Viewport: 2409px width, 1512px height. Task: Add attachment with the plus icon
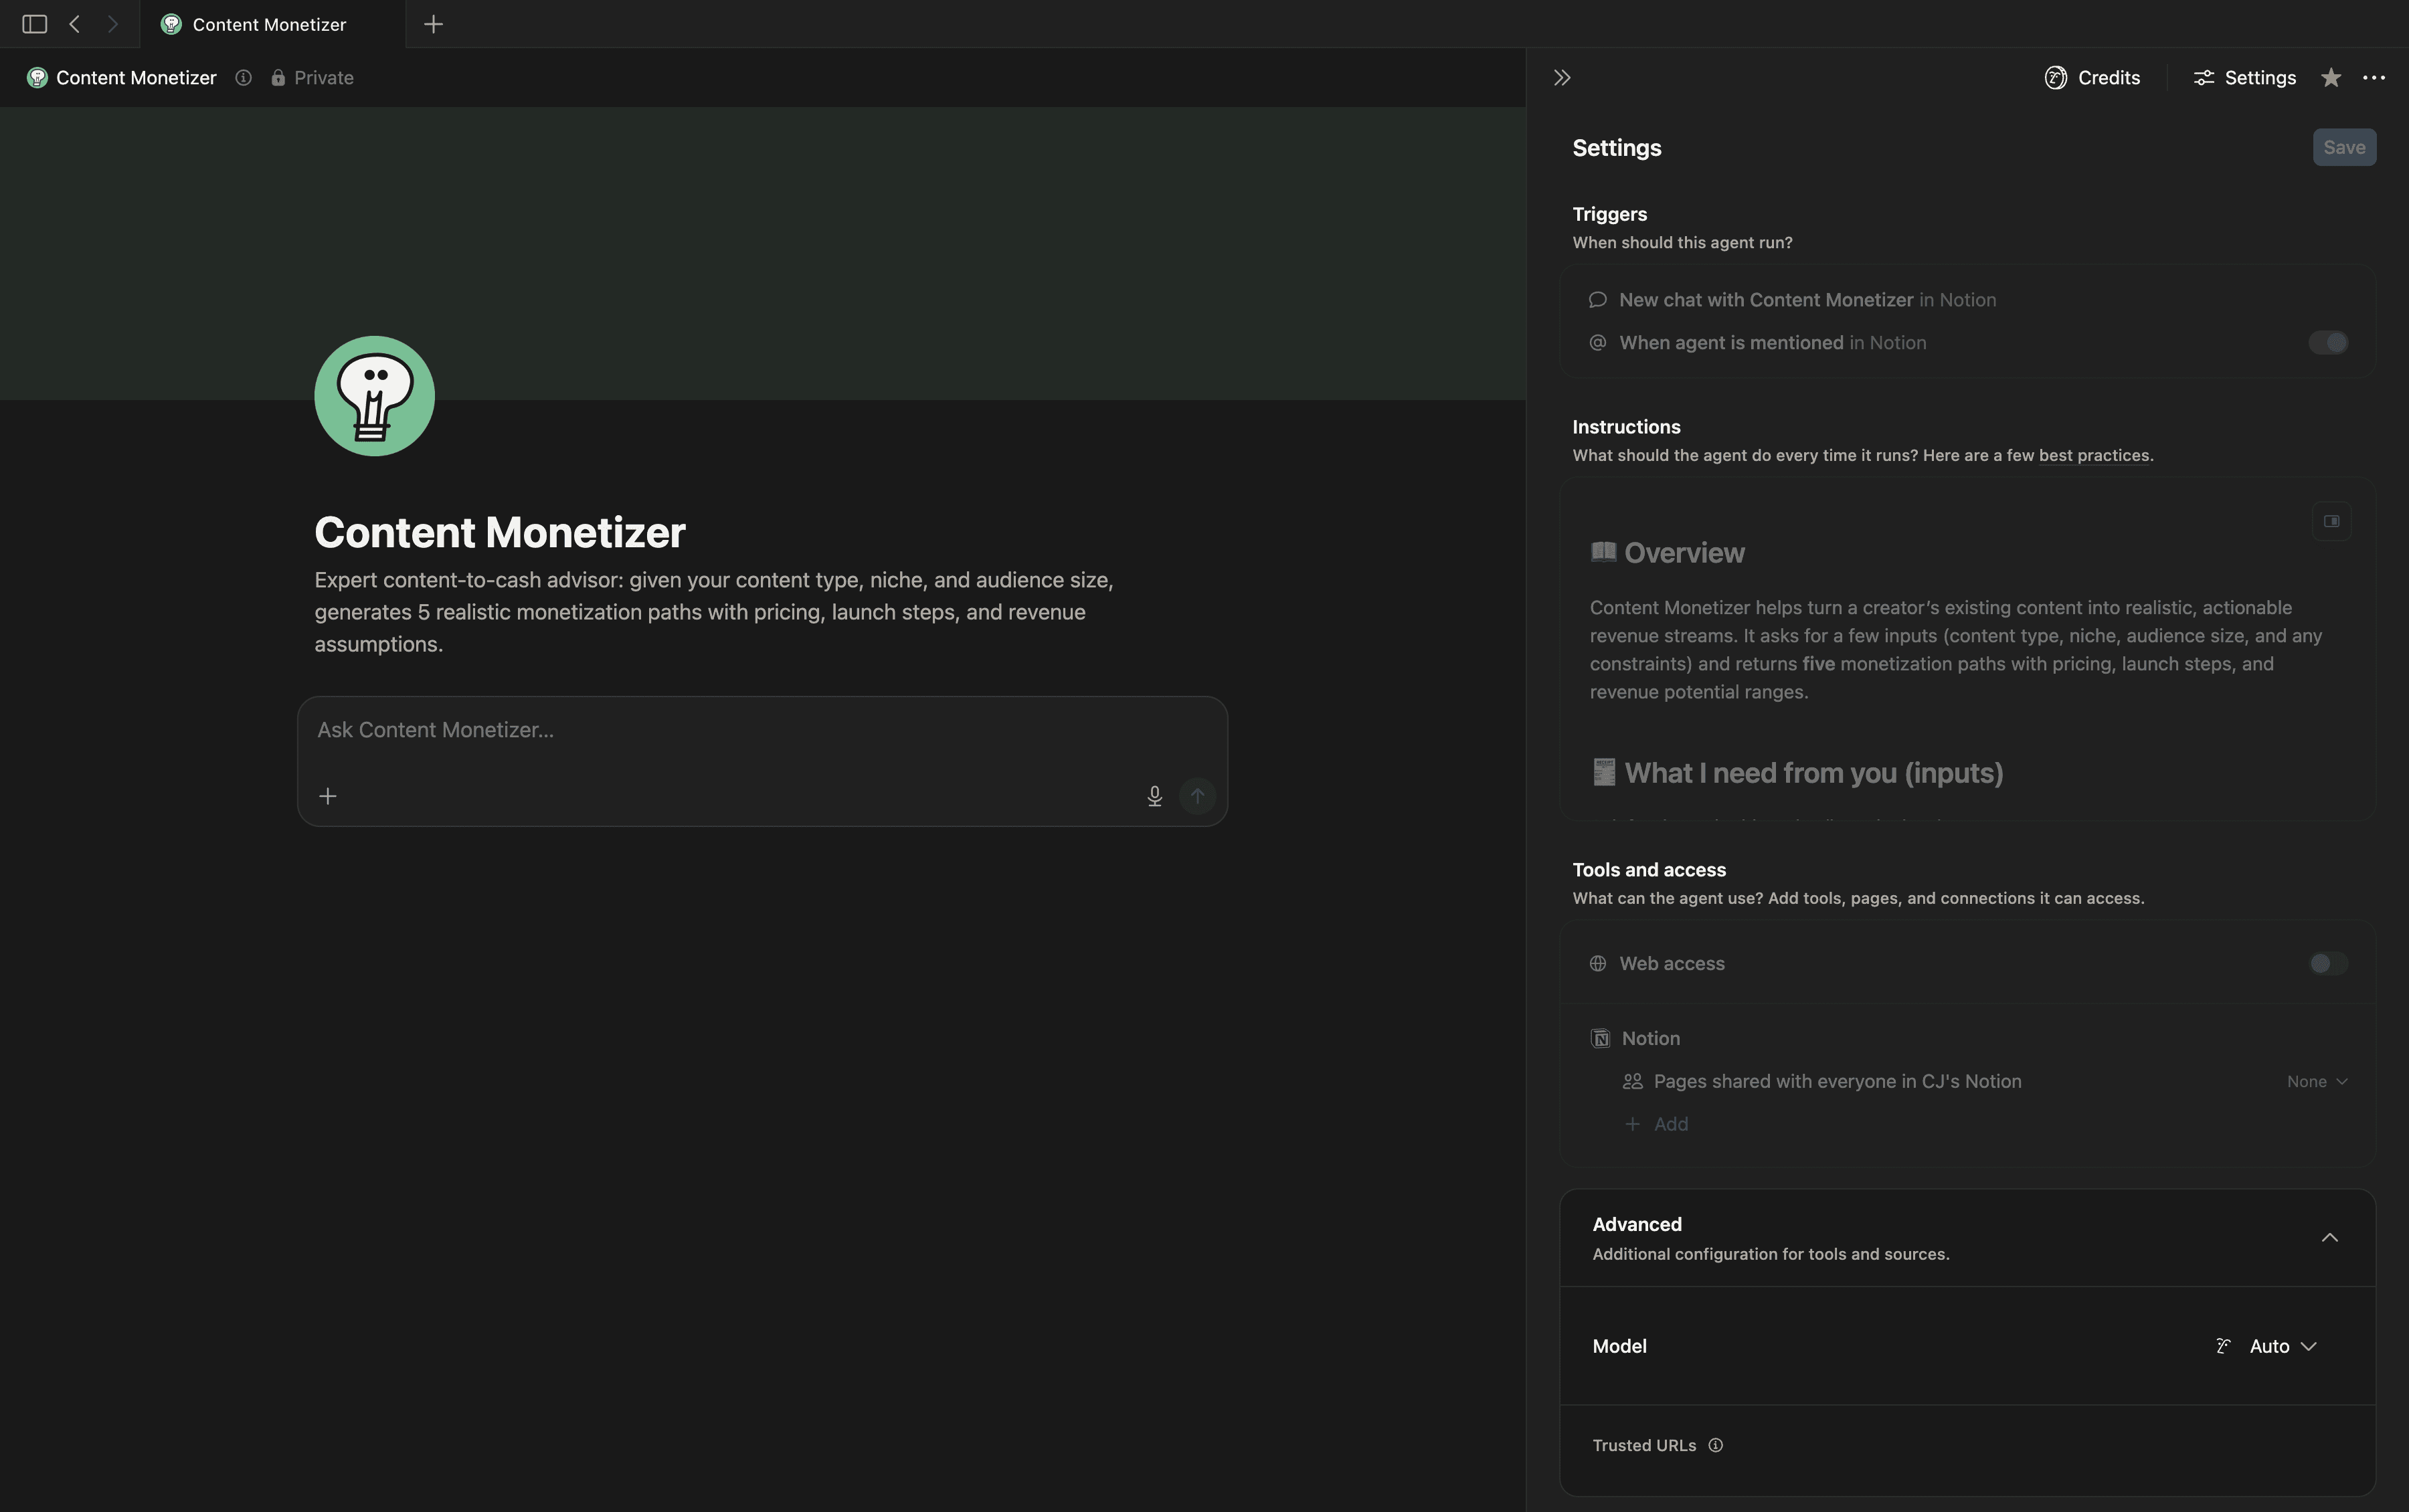tap(328, 796)
